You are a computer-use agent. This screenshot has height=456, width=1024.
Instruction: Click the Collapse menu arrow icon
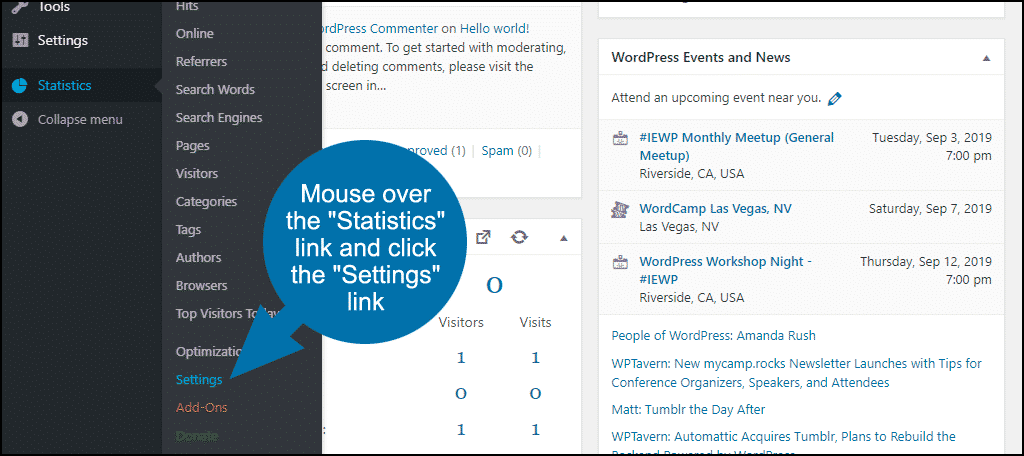20,120
